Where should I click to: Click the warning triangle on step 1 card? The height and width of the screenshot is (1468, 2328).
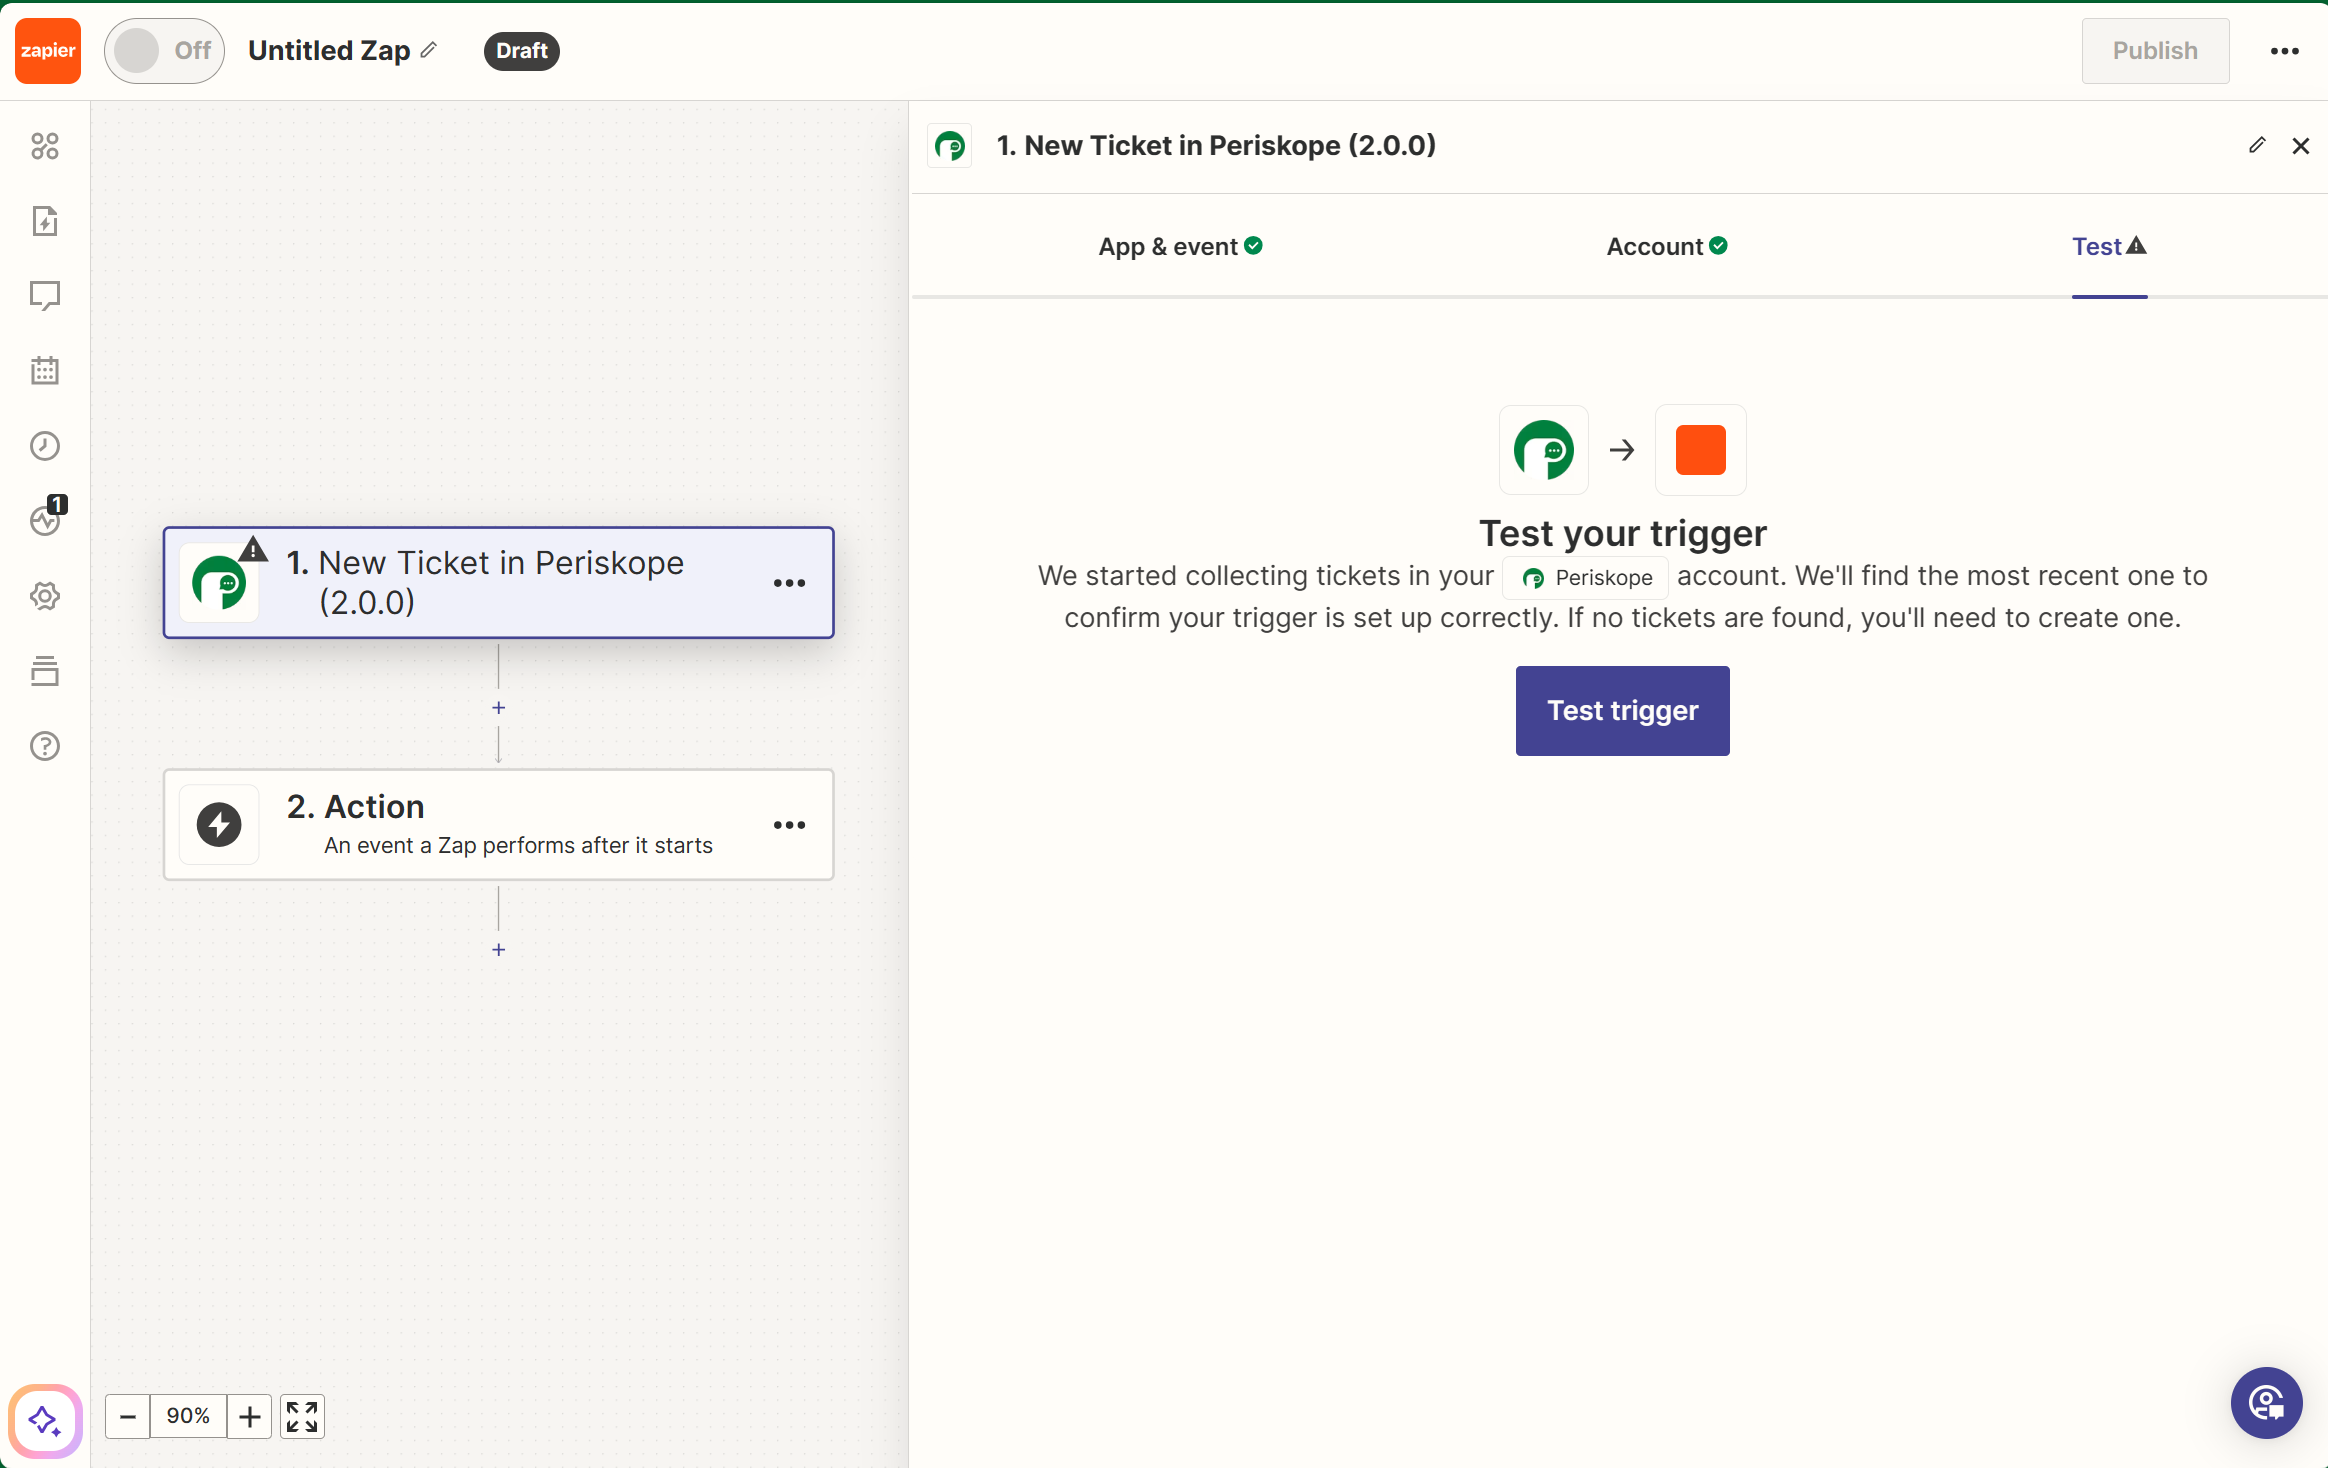254,549
